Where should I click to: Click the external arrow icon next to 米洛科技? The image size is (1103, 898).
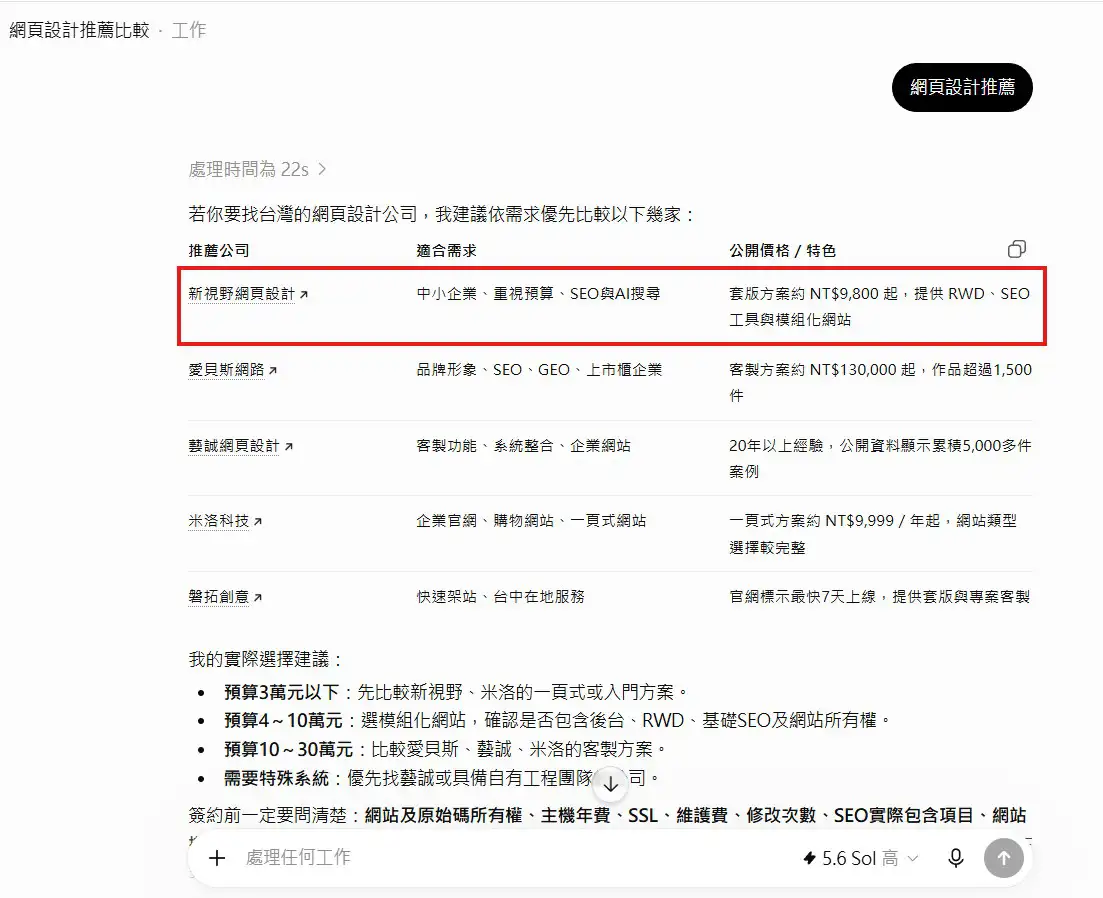257,522
